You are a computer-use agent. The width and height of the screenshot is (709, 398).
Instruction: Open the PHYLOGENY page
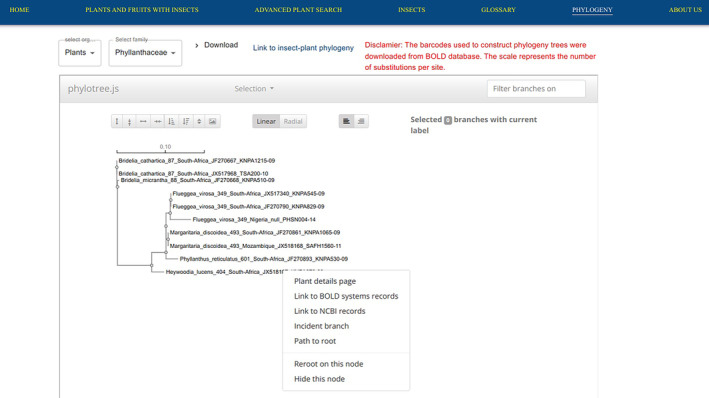(x=592, y=10)
